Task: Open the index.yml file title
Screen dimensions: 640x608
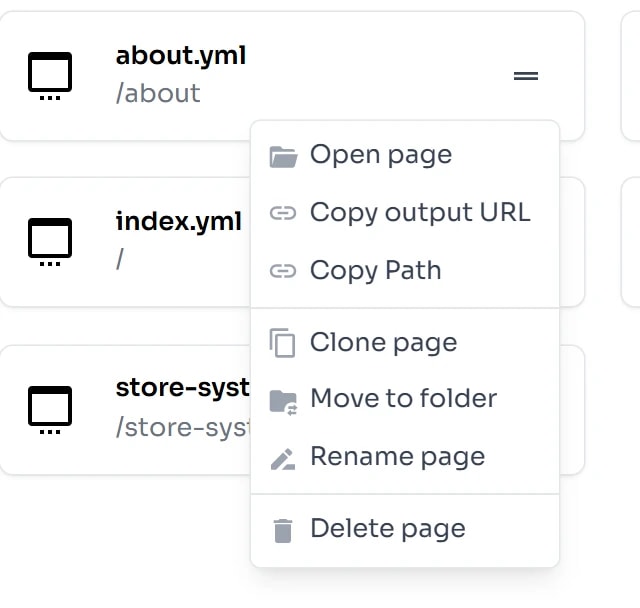Action: click(x=179, y=222)
